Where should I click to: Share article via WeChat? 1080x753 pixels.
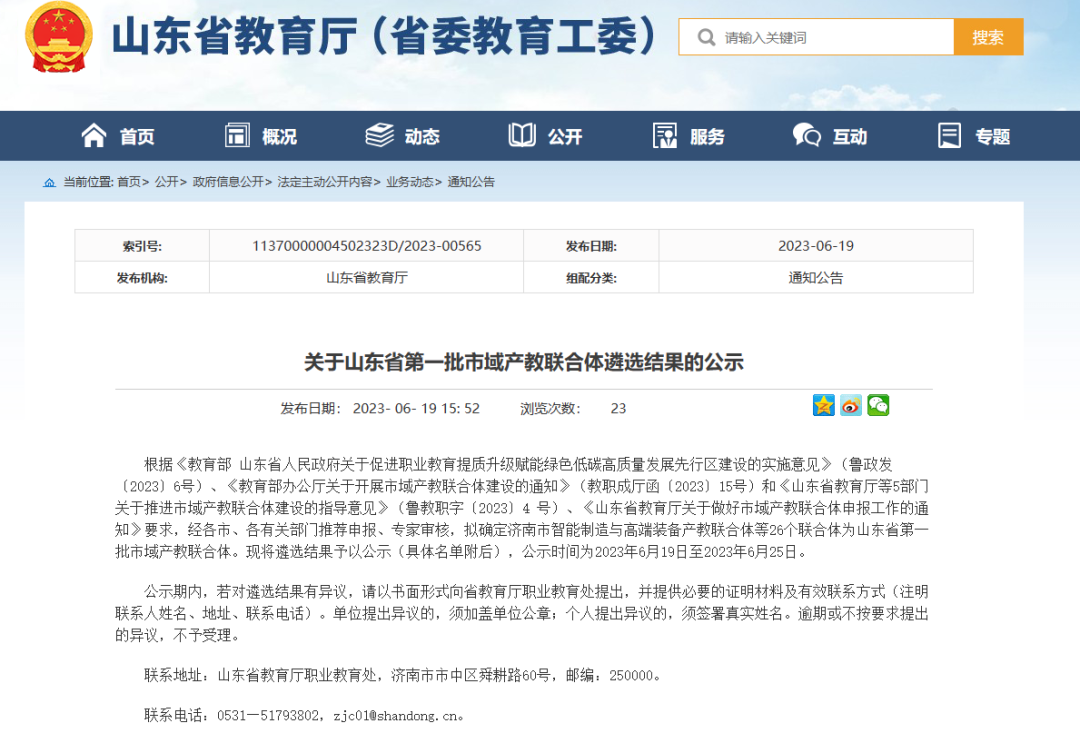[x=878, y=405]
